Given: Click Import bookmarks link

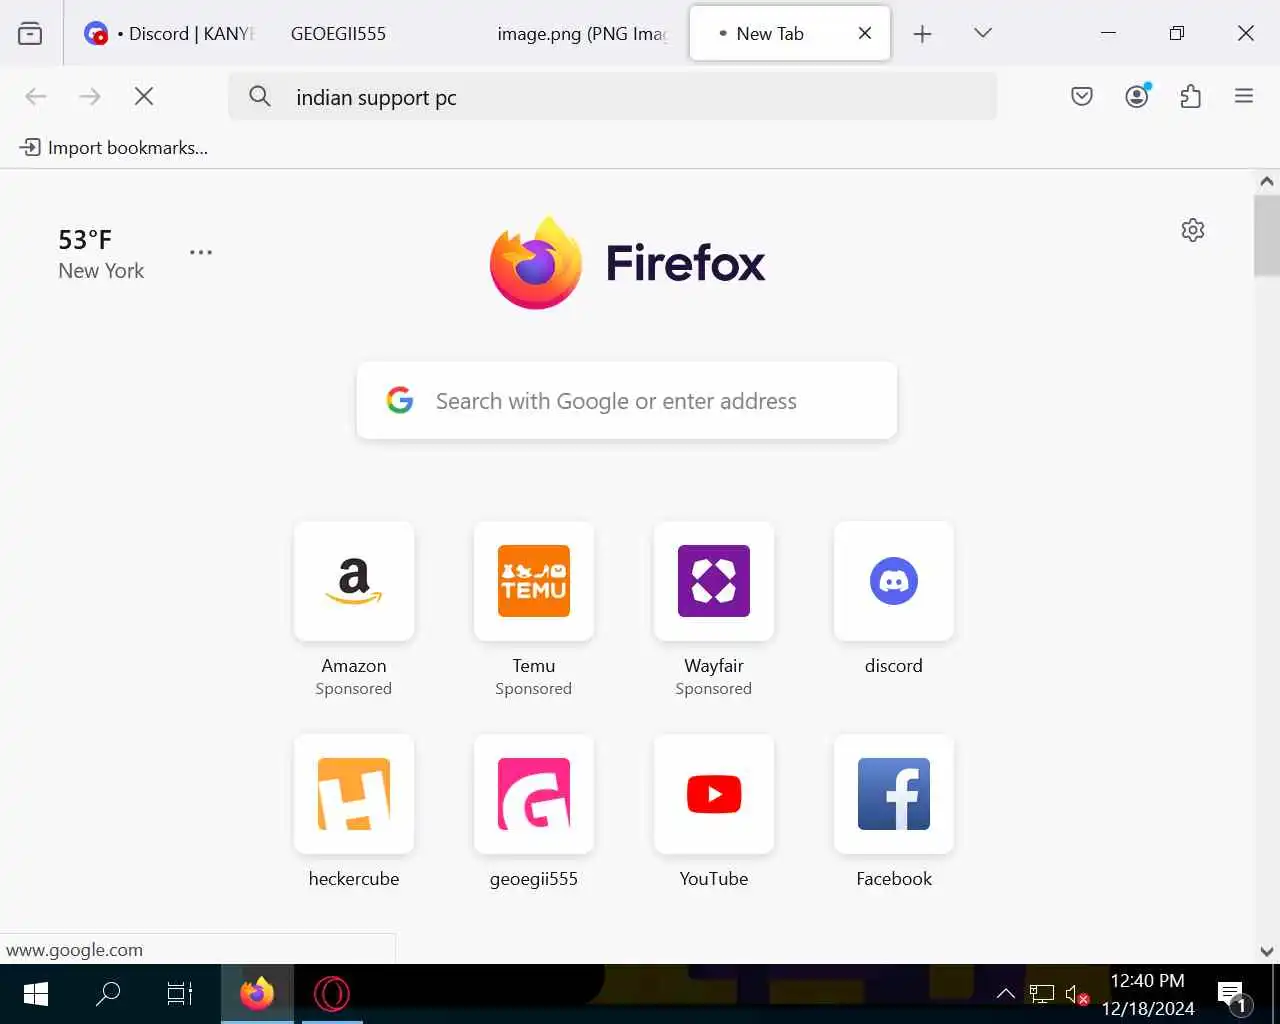Looking at the screenshot, I should pyautogui.click(x=114, y=148).
